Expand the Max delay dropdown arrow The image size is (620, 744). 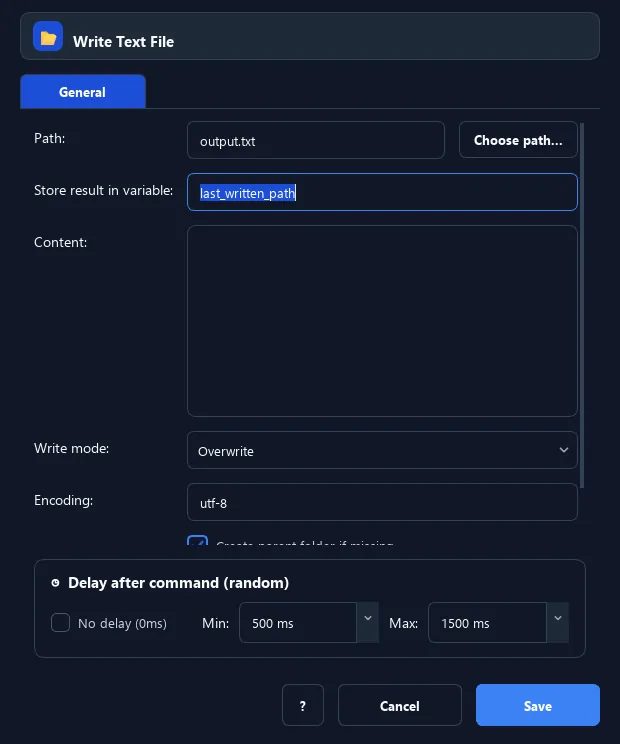click(x=558, y=619)
